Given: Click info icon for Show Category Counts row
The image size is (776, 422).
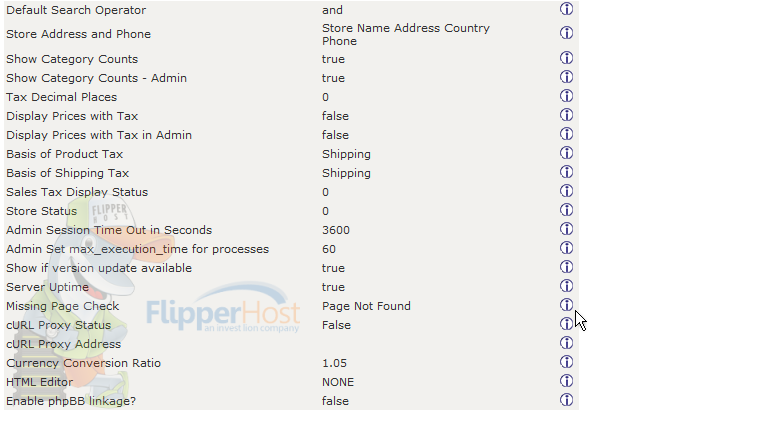Looking at the screenshot, I should [x=566, y=58].
